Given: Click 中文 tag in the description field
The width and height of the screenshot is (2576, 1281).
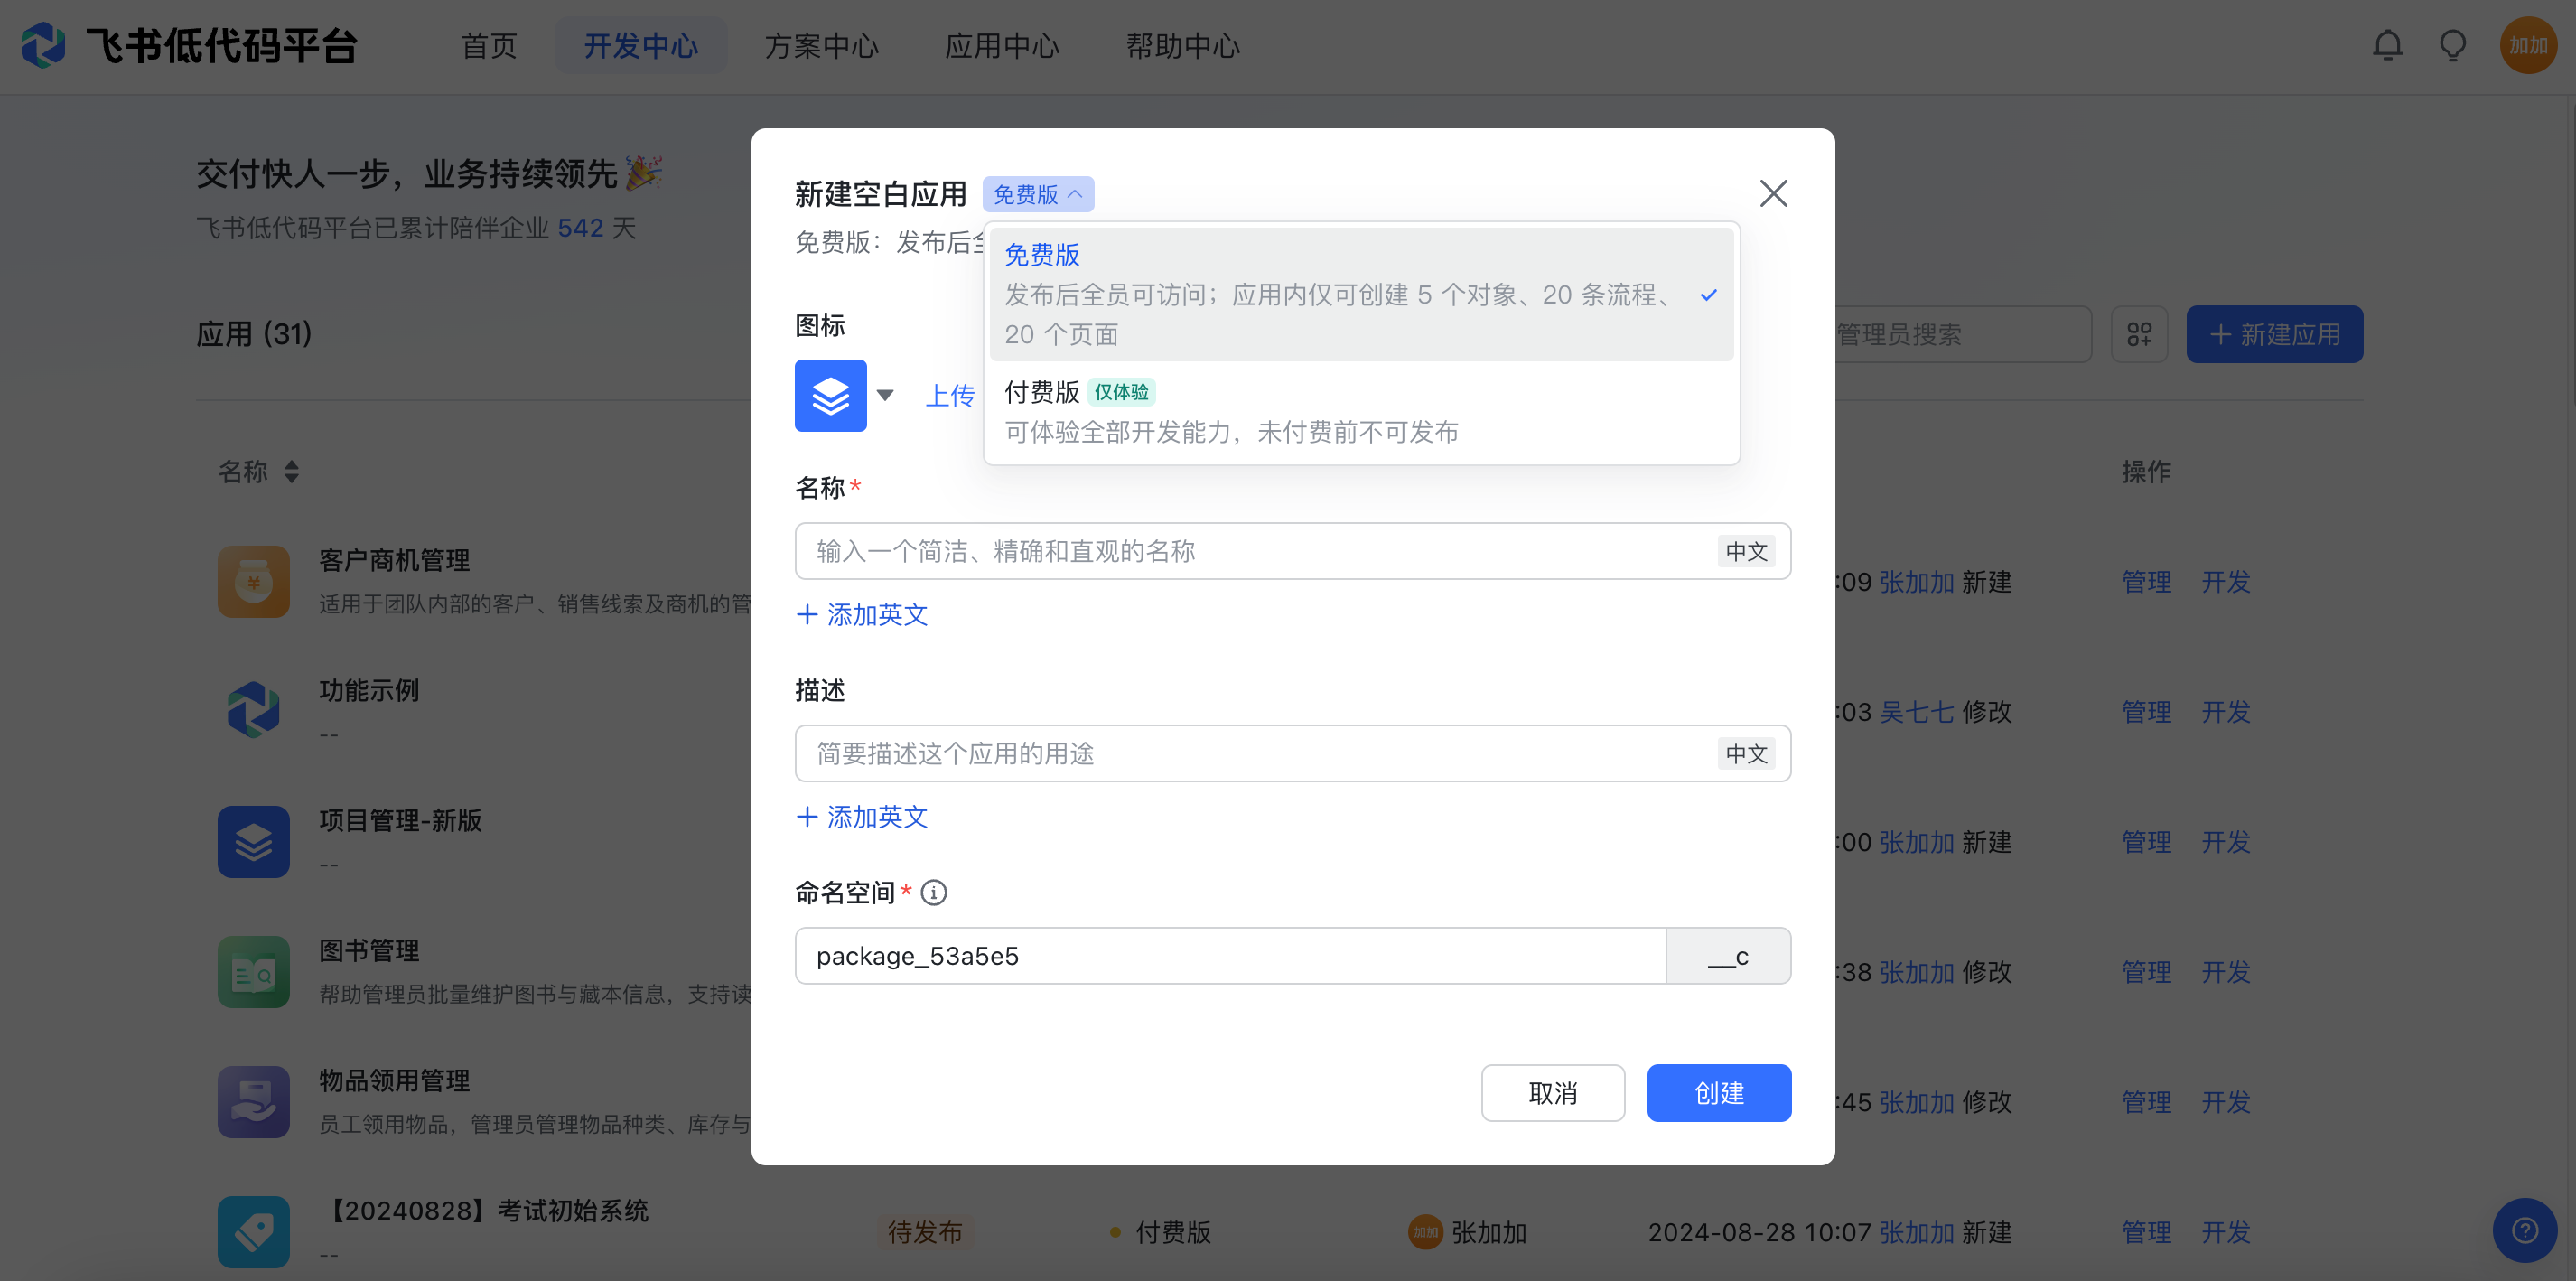Looking at the screenshot, I should click(x=1746, y=753).
